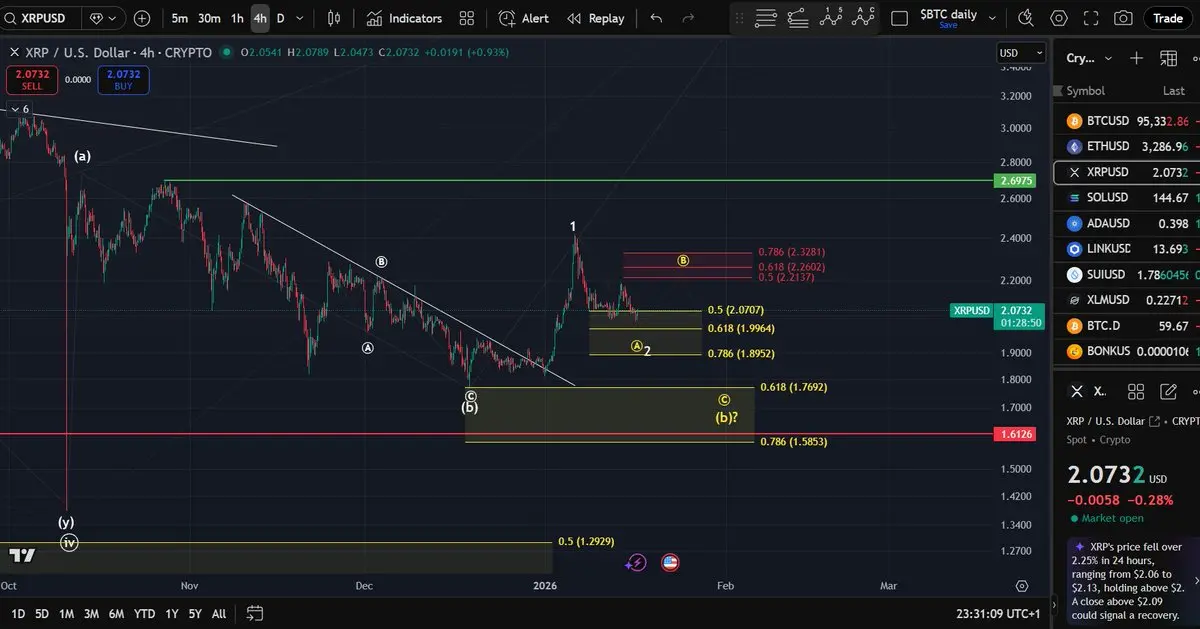
Task: Open the go to date calendar icon
Action: (x=255, y=613)
